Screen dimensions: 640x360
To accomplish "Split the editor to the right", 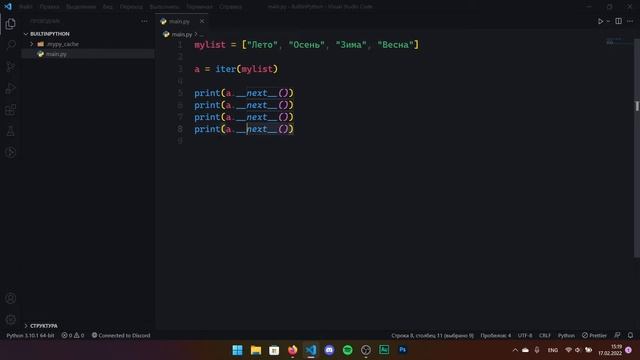I will [619, 21].
